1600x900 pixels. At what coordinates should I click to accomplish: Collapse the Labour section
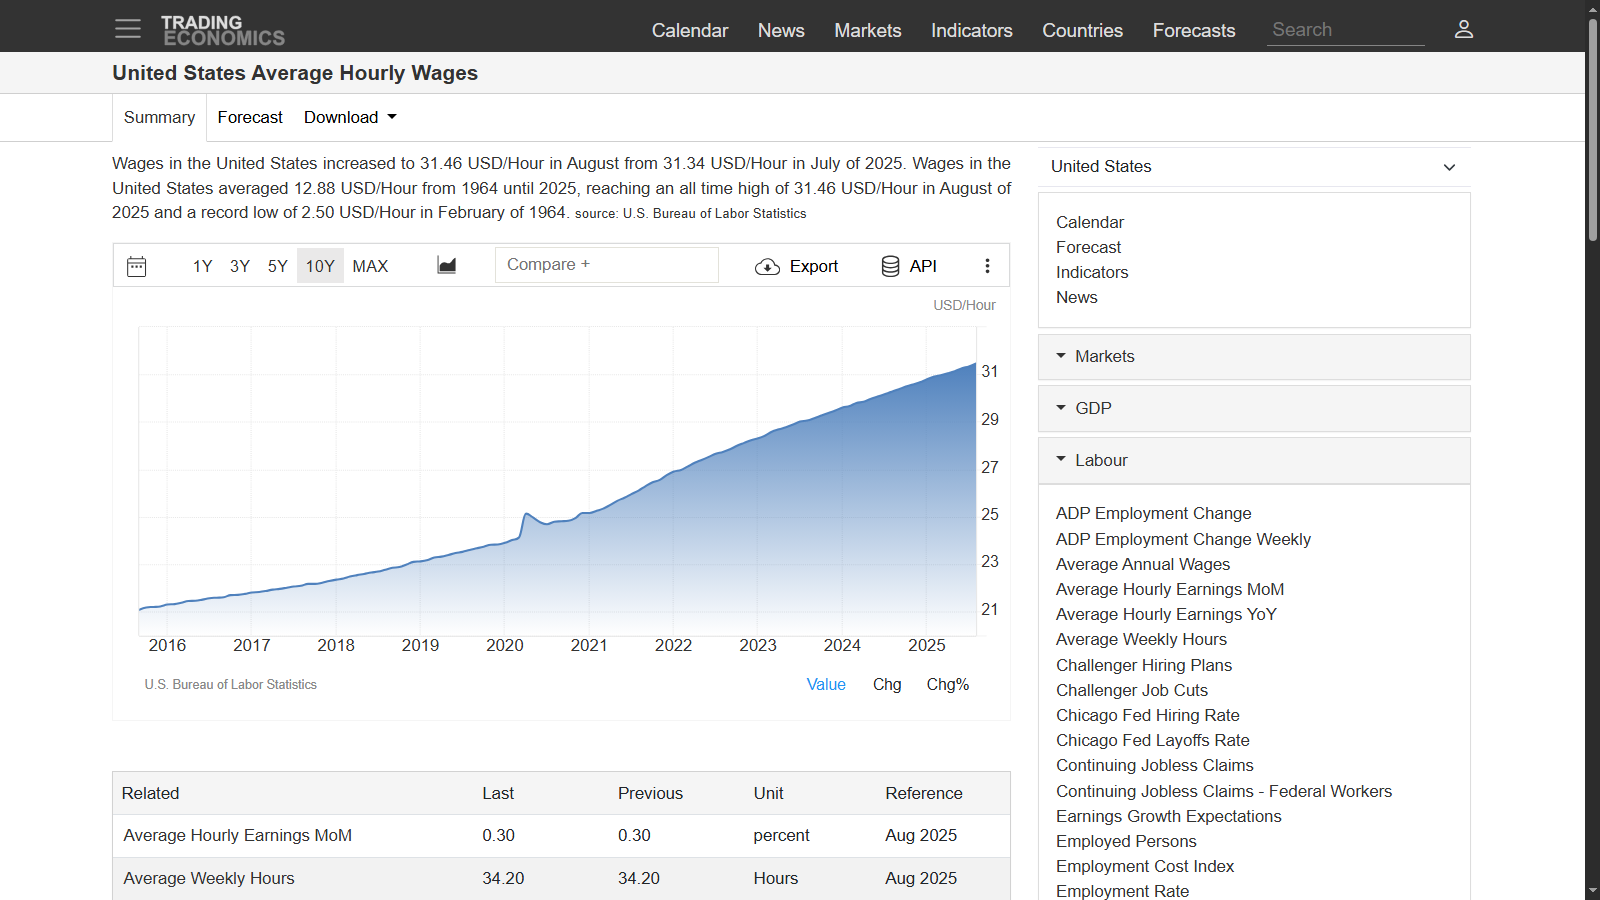[1254, 461]
